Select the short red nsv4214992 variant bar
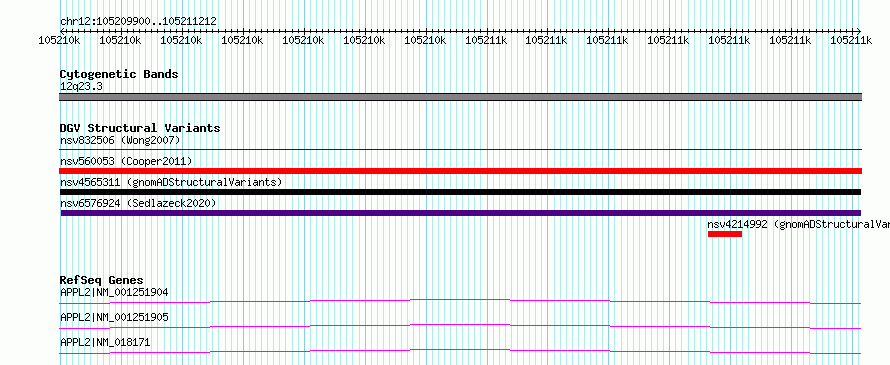890x365 pixels. coord(725,234)
